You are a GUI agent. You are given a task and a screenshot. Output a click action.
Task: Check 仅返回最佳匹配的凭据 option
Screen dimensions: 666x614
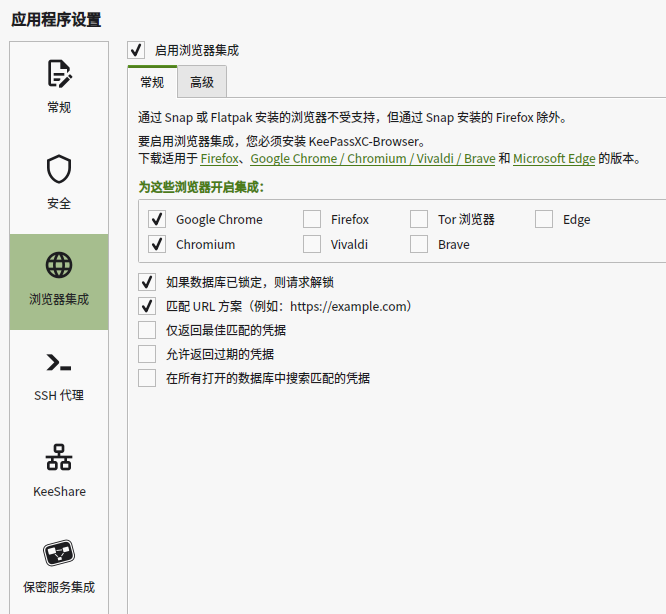[x=147, y=330]
